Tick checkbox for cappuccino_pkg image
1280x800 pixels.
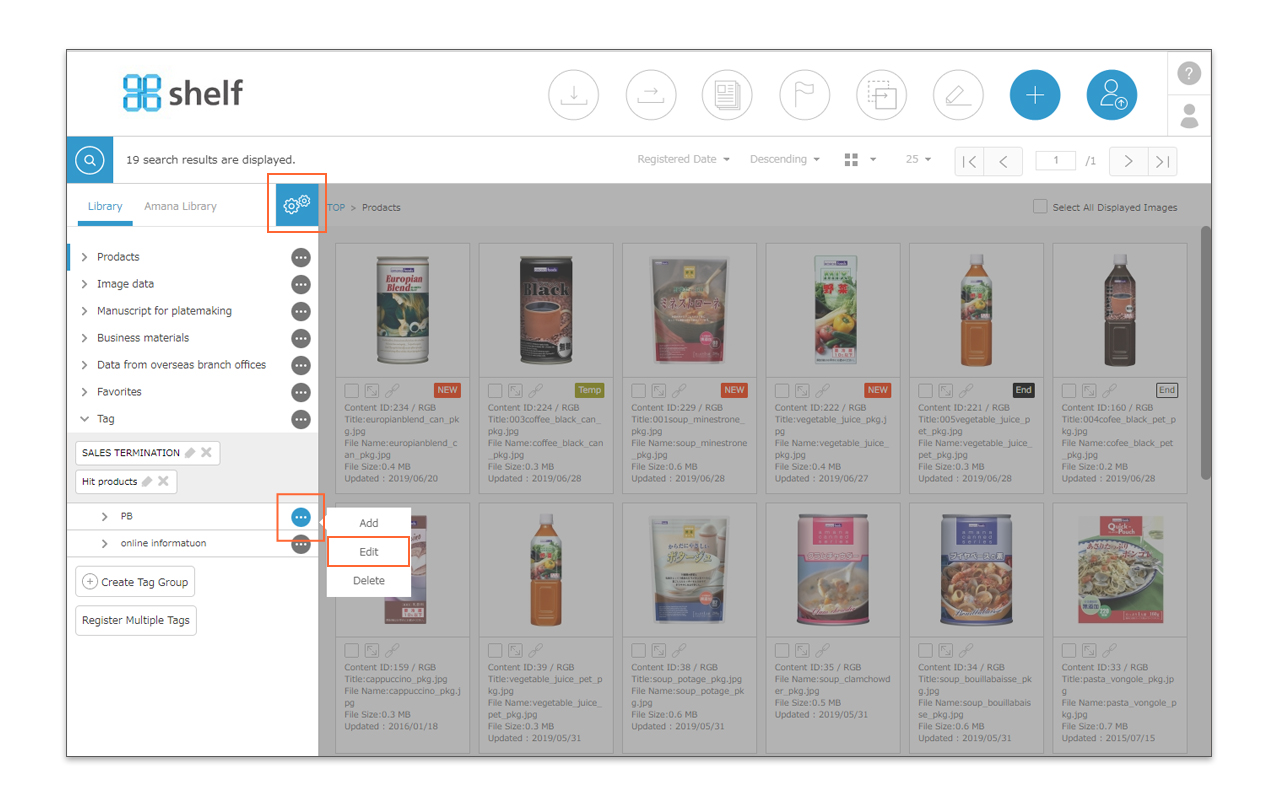click(352, 651)
